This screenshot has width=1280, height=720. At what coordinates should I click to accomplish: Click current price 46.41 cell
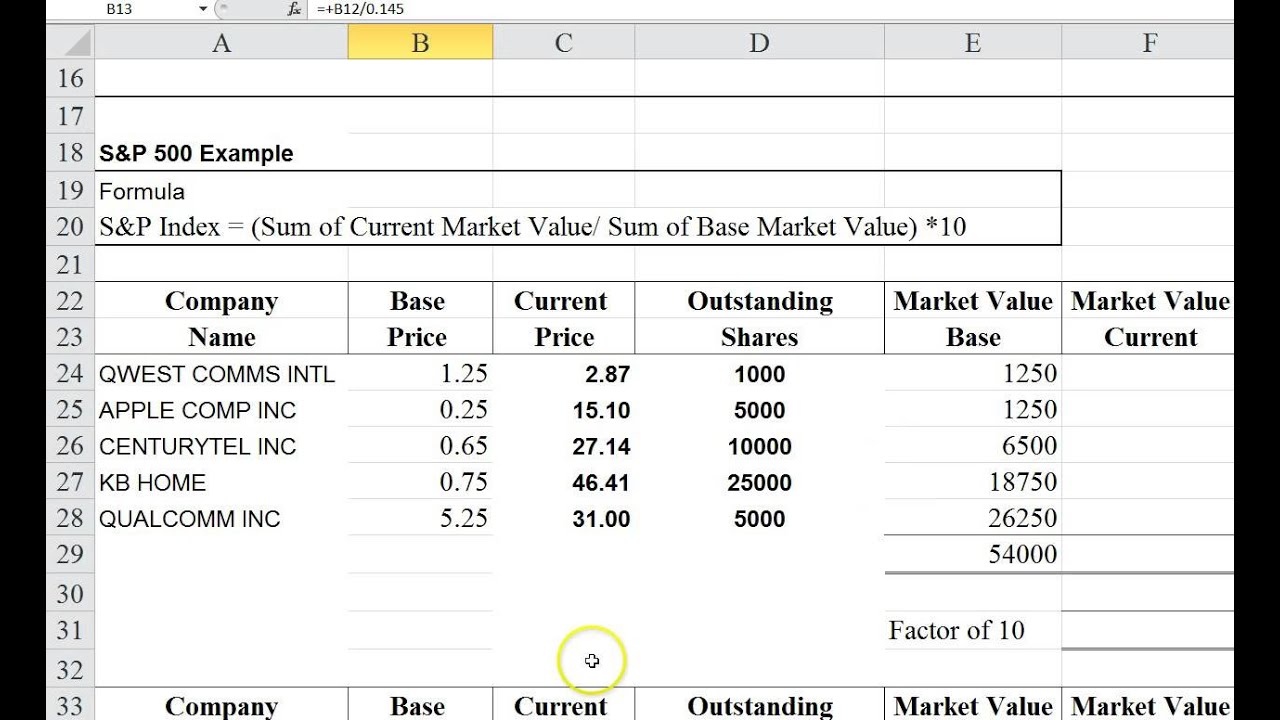tap(564, 482)
